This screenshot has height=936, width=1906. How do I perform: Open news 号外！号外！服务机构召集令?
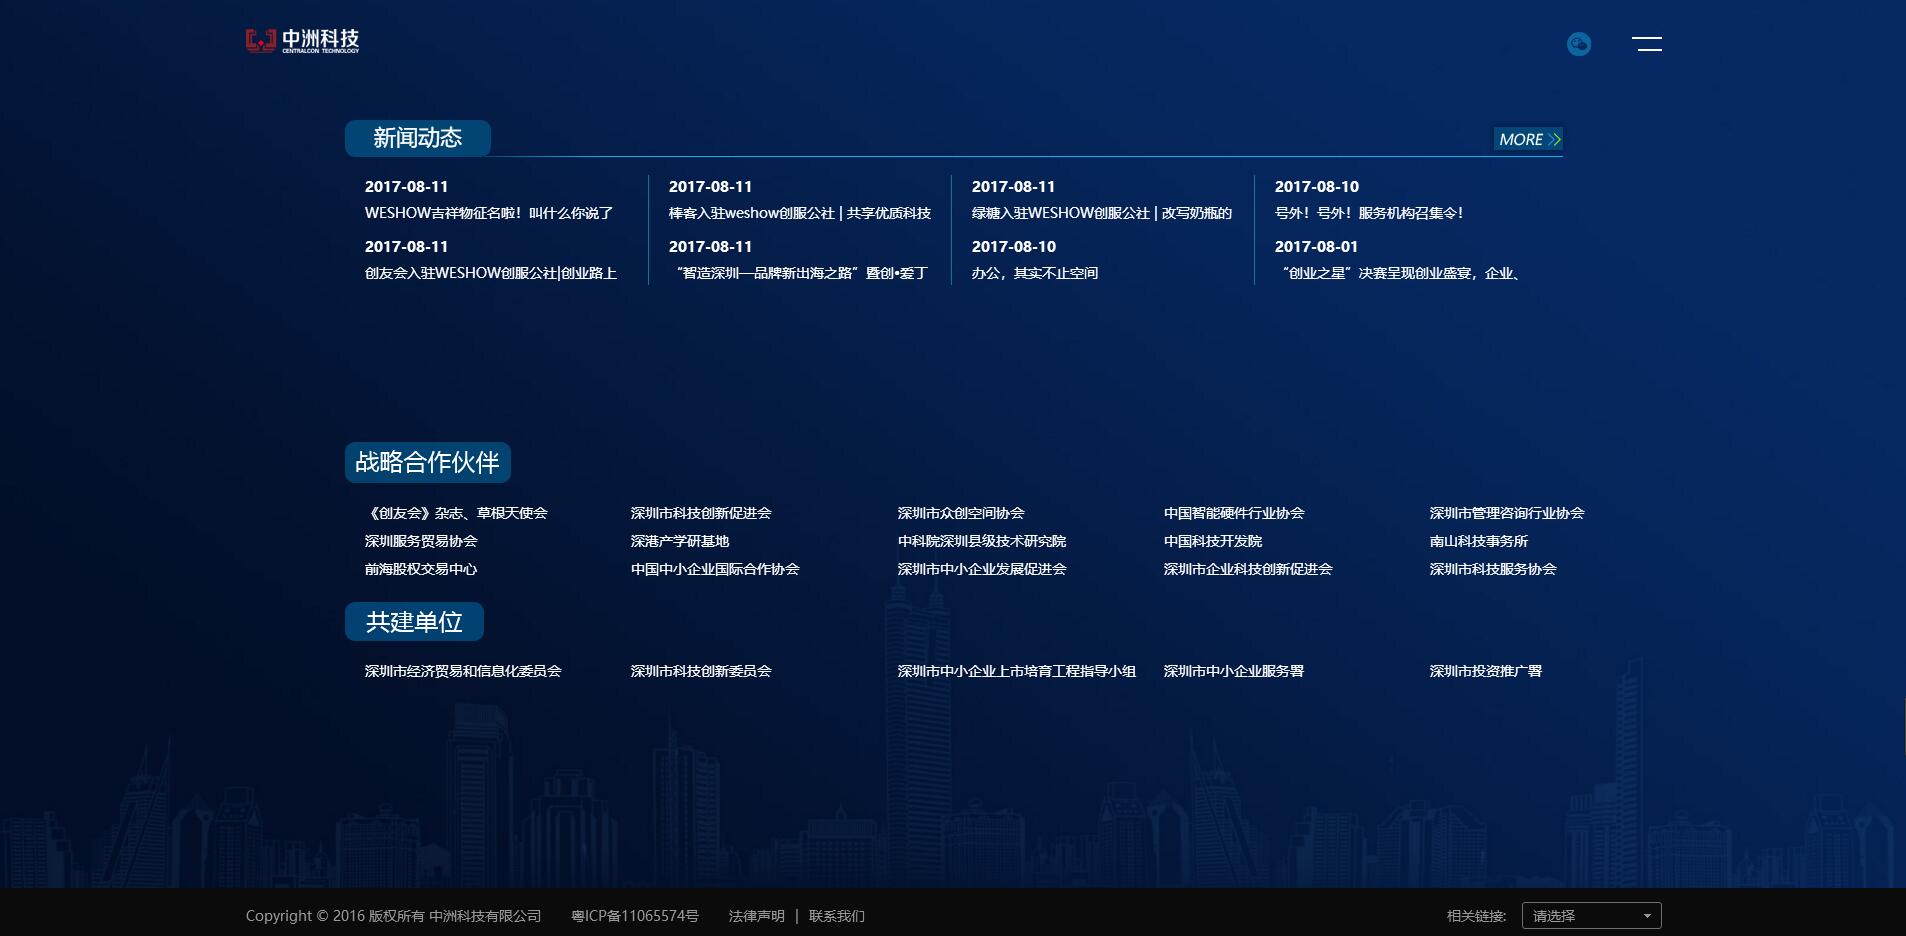[x=1368, y=213]
